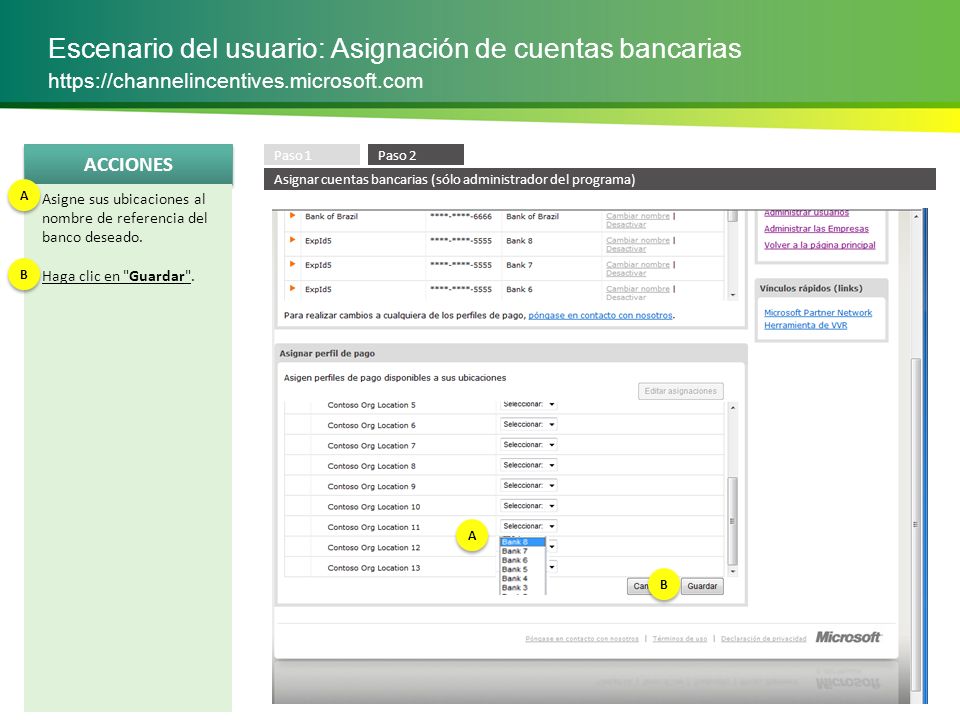Click the underlined 'Haga clic en Guardar' action text

(x=116, y=276)
